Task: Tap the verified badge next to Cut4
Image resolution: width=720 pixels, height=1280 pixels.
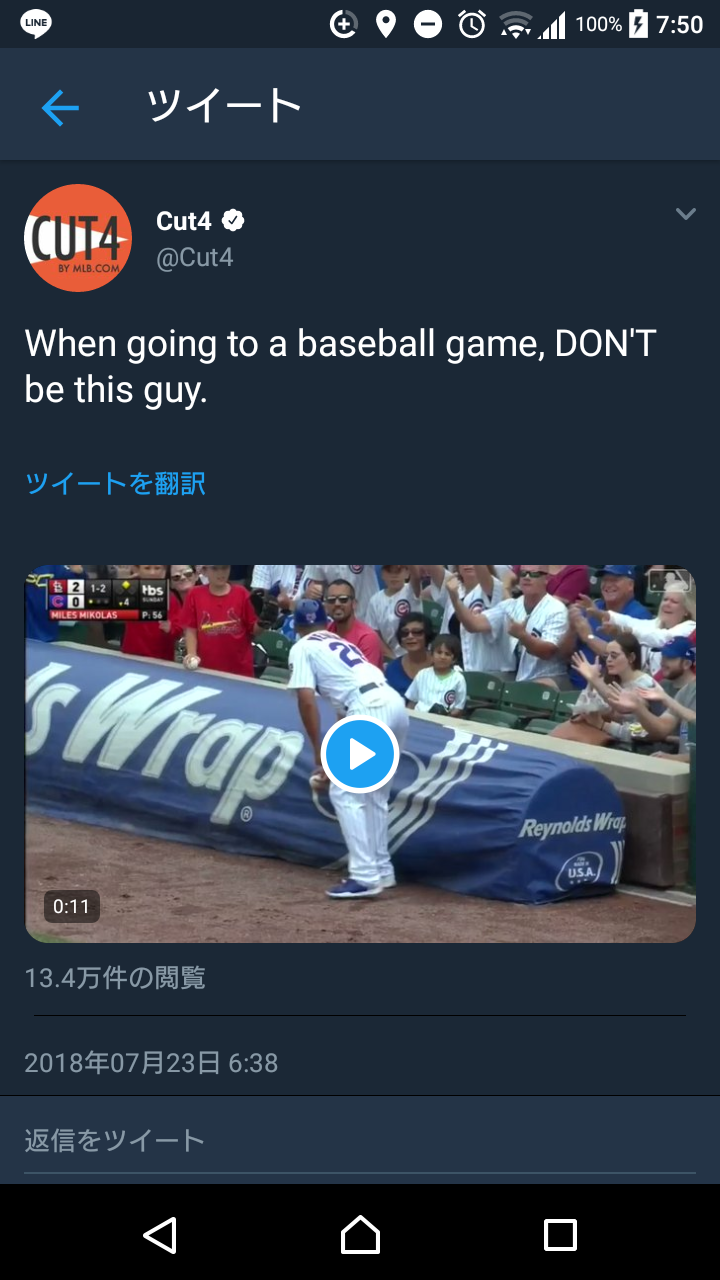Action: coord(234,221)
